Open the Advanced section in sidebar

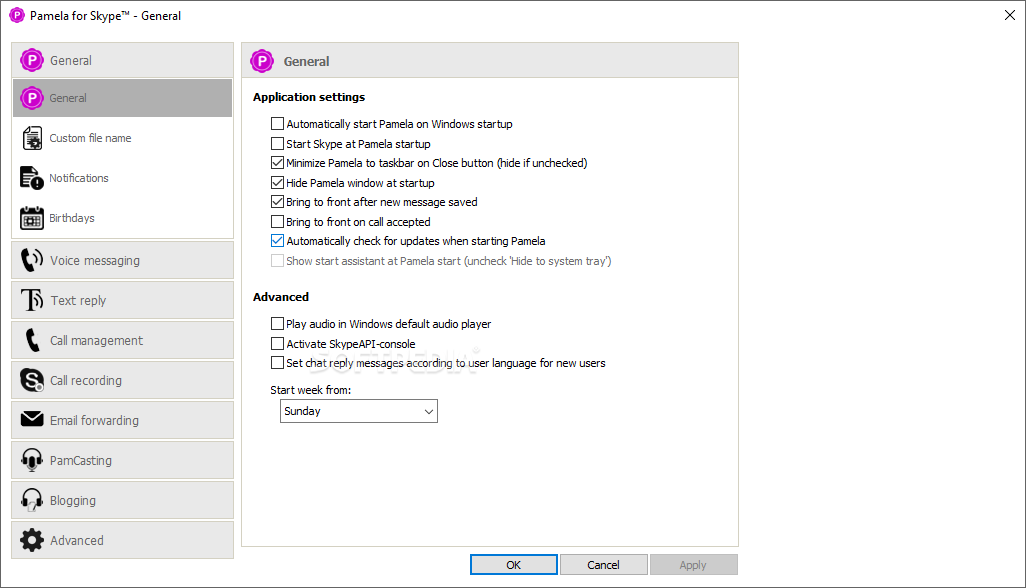click(x=122, y=540)
